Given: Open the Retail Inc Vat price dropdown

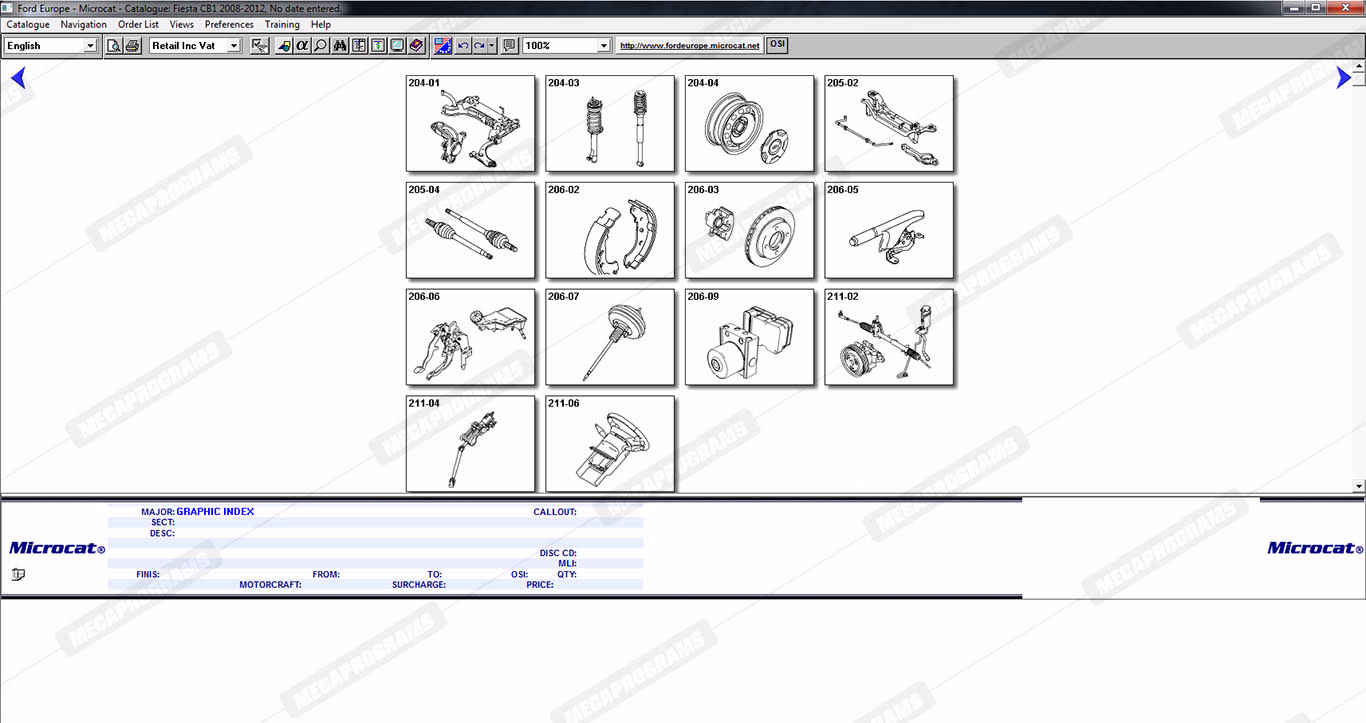Looking at the screenshot, I should pos(234,46).
